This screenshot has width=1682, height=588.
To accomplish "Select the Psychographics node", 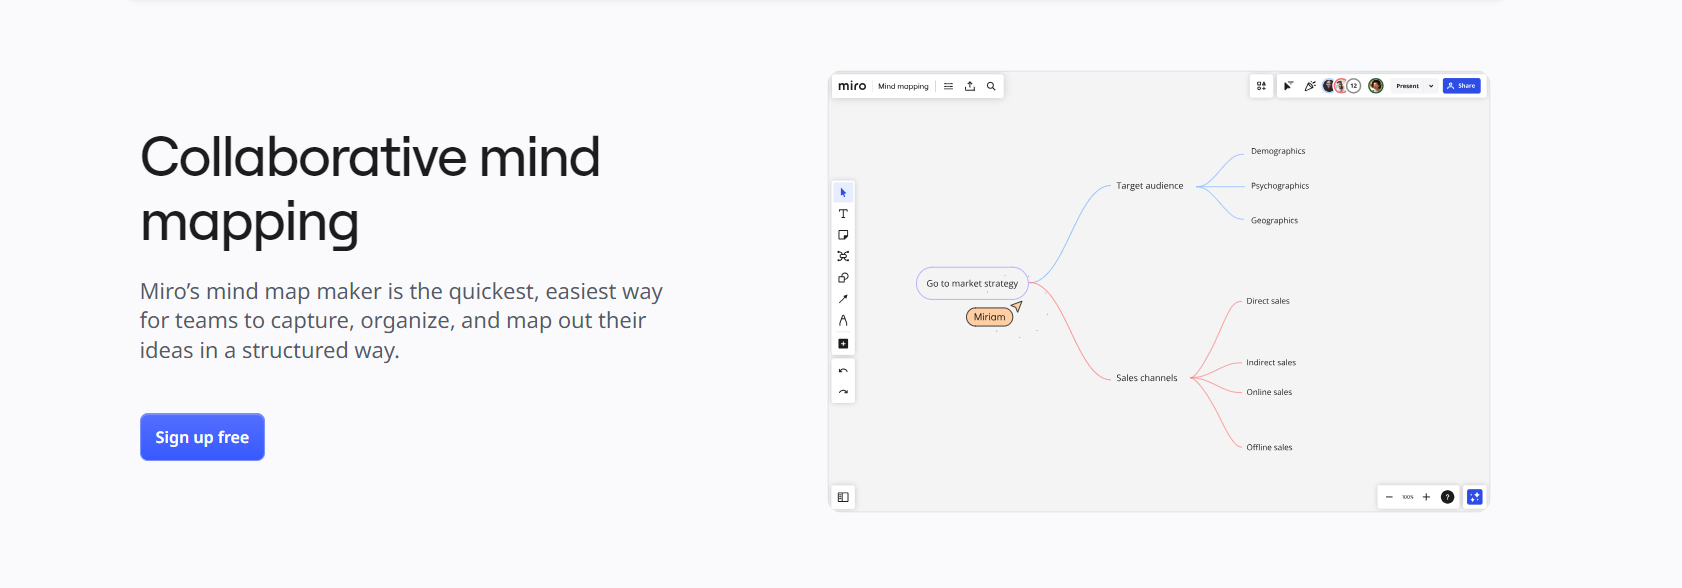I will click(1280, 186).
